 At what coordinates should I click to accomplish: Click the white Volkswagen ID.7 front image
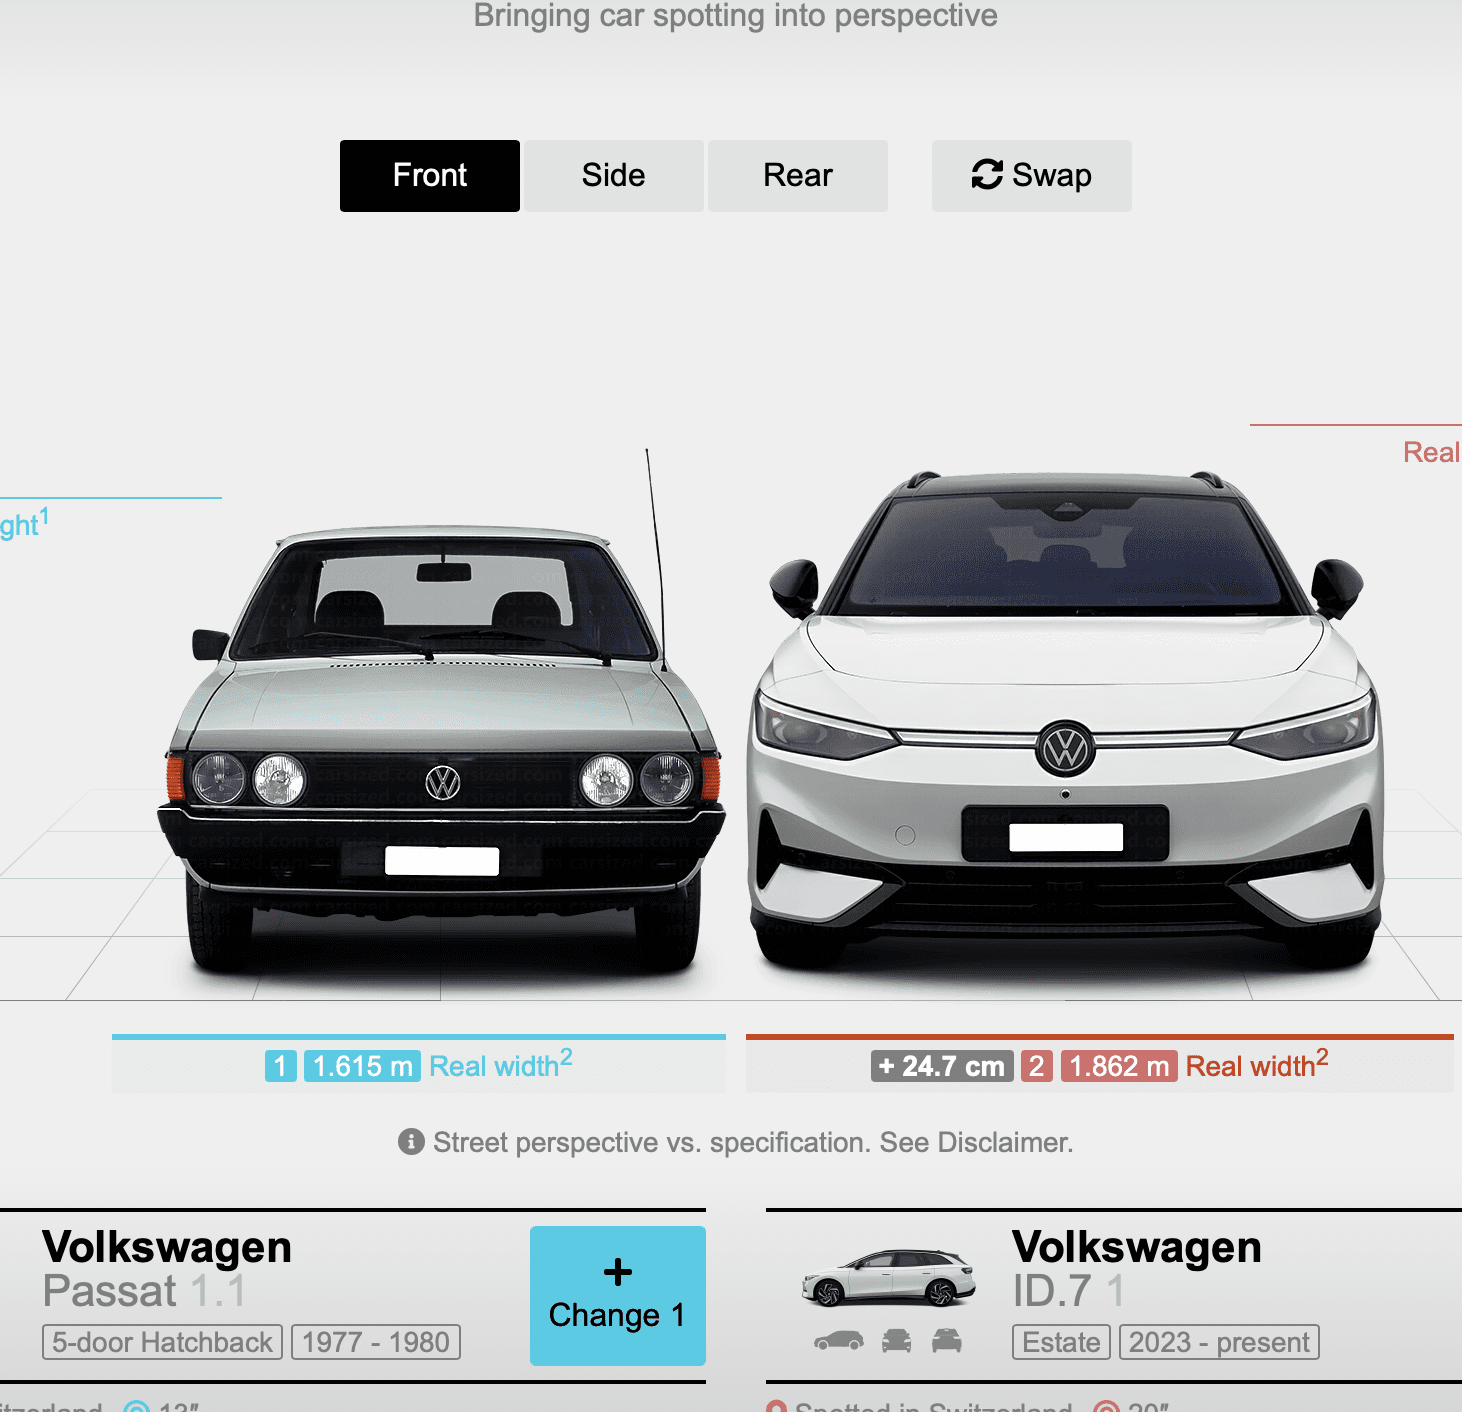1066,722
